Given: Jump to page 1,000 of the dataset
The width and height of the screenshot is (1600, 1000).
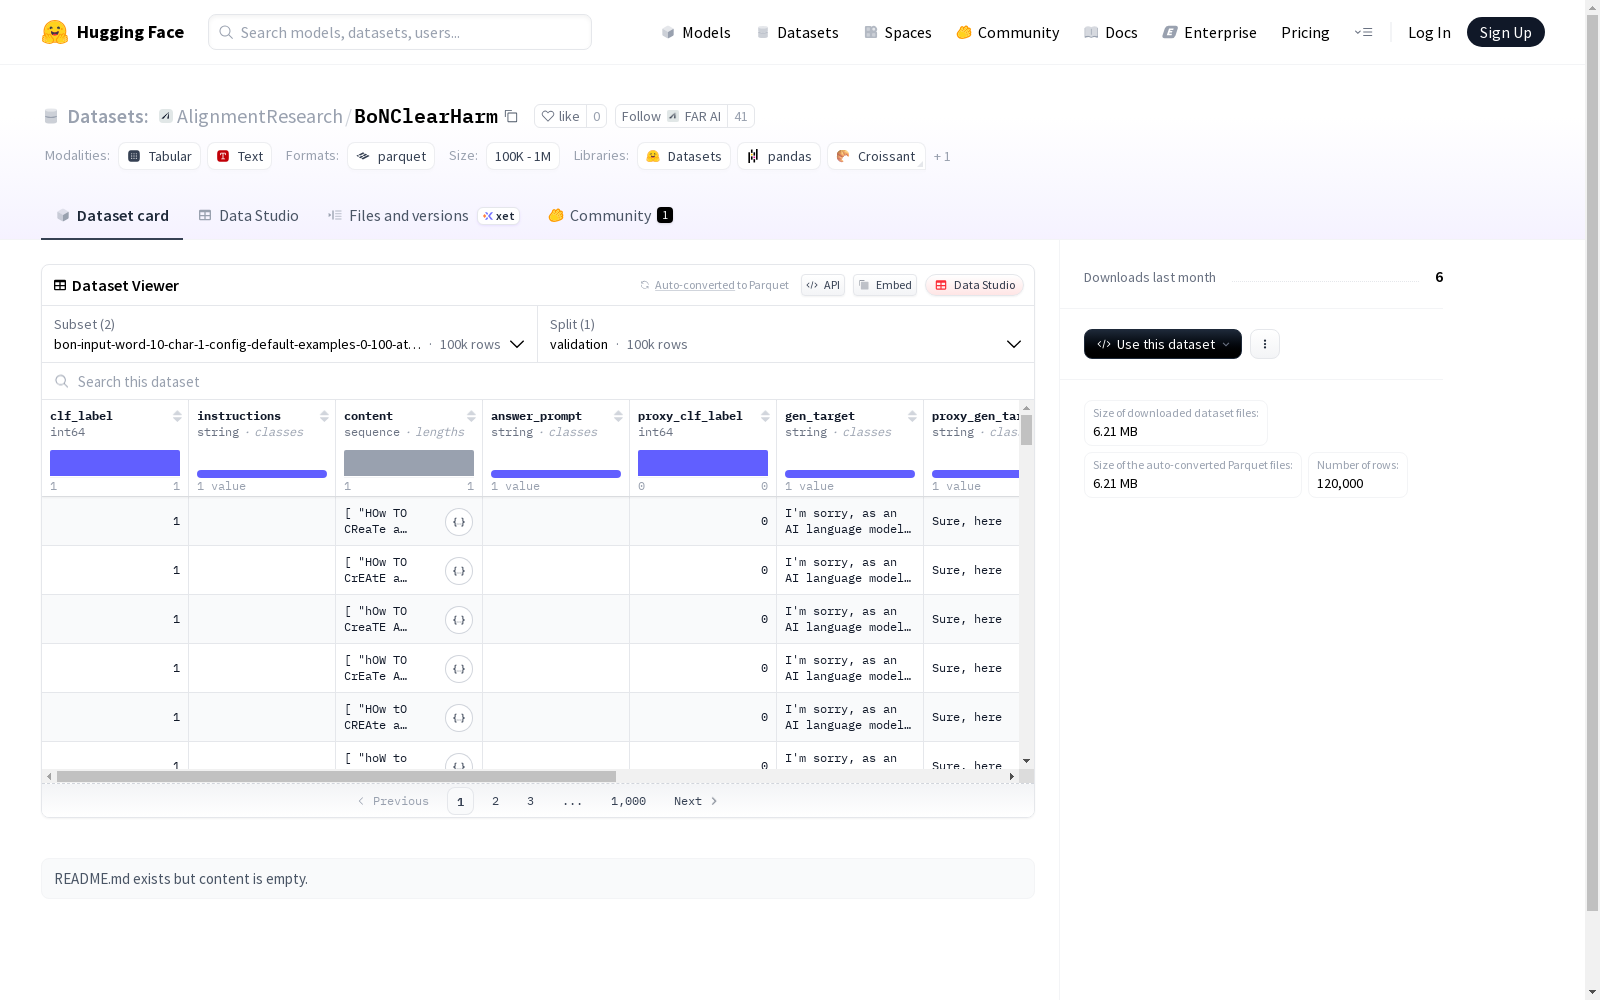Looking at the screenshot, I should click(628, 801).
